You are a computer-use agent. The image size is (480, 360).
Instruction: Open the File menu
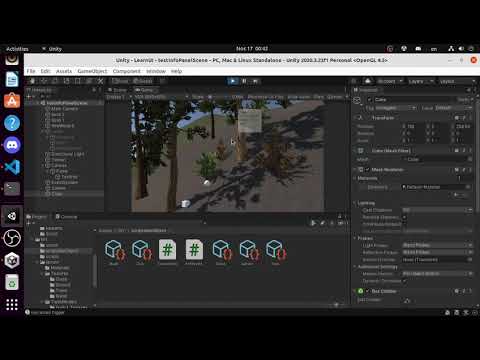pyautogui.click(x=31, y=71)
